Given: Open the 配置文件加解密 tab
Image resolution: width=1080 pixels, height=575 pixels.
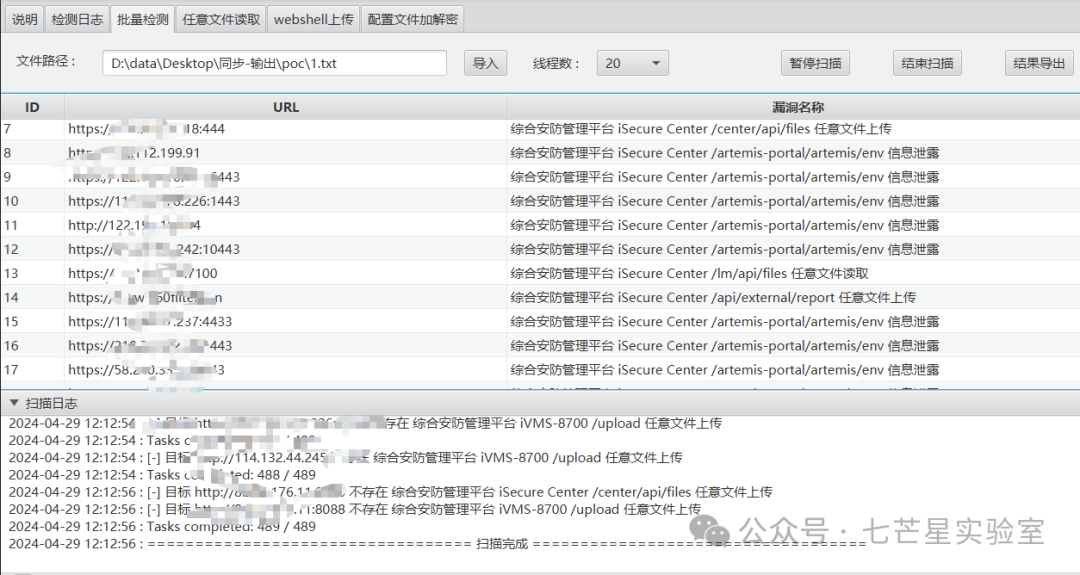Looking at the screenshot, I should coord(412,19).
